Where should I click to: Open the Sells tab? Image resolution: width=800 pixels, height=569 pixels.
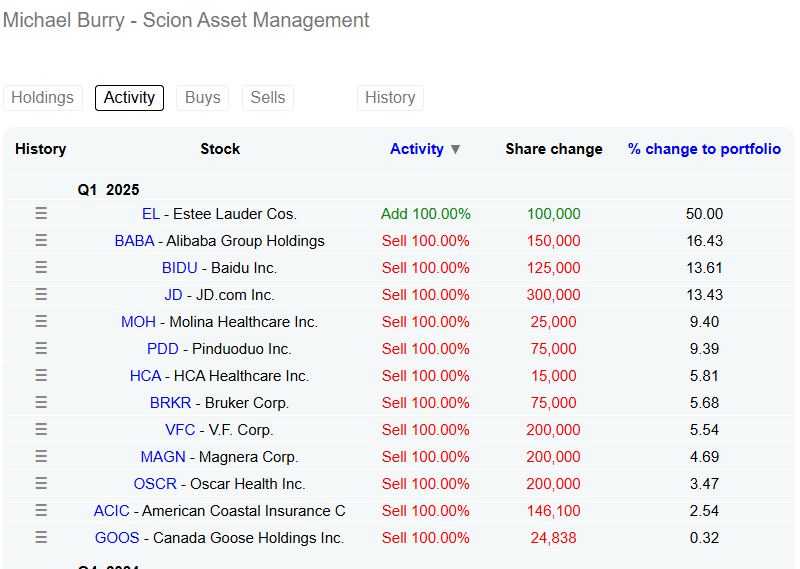[268, 97]
